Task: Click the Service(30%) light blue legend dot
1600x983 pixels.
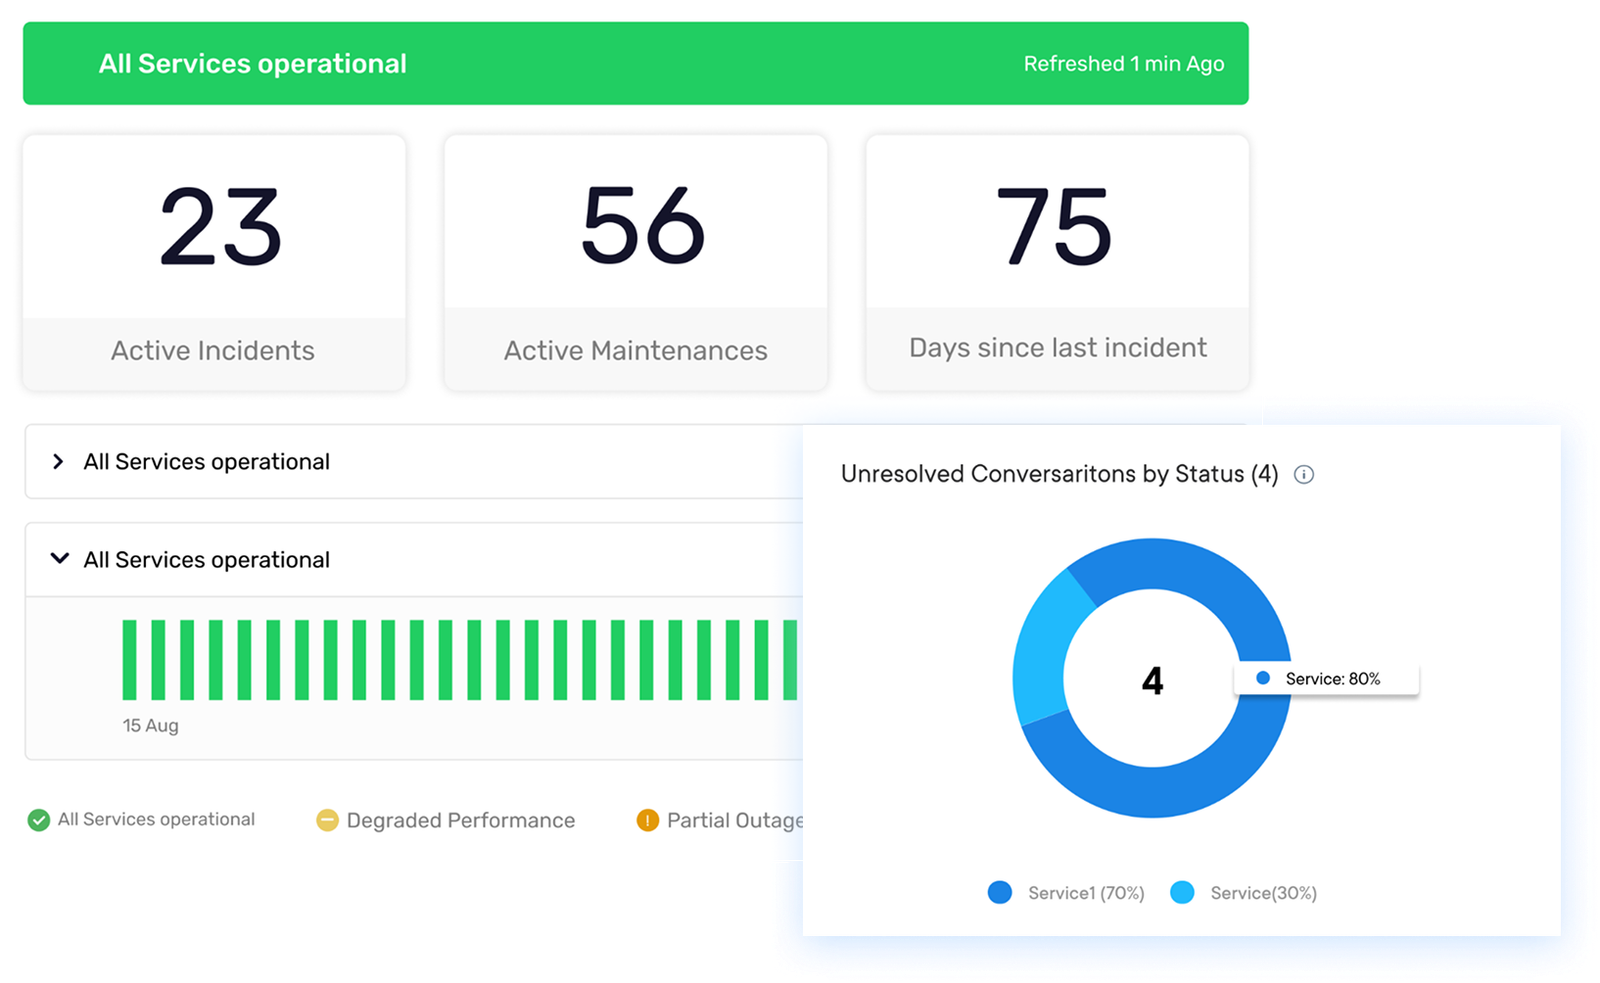Action: coord(1182,892)
